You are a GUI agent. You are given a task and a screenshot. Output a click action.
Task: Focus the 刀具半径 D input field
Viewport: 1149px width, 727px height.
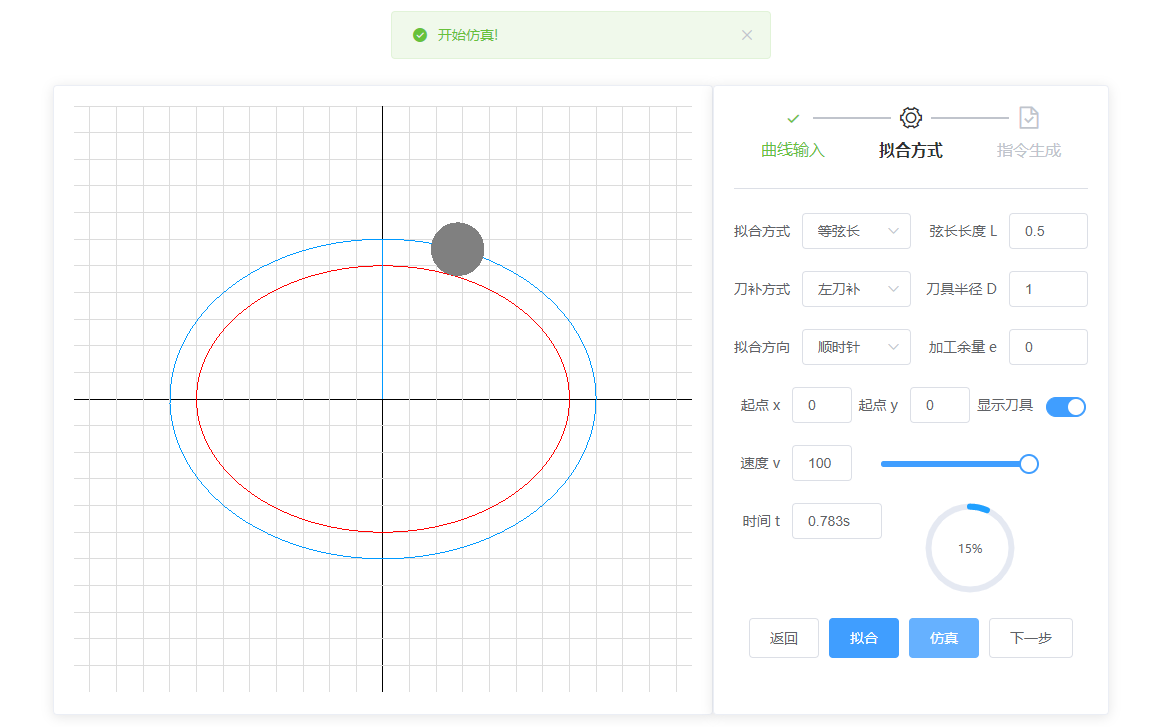tap(1047, 289)
